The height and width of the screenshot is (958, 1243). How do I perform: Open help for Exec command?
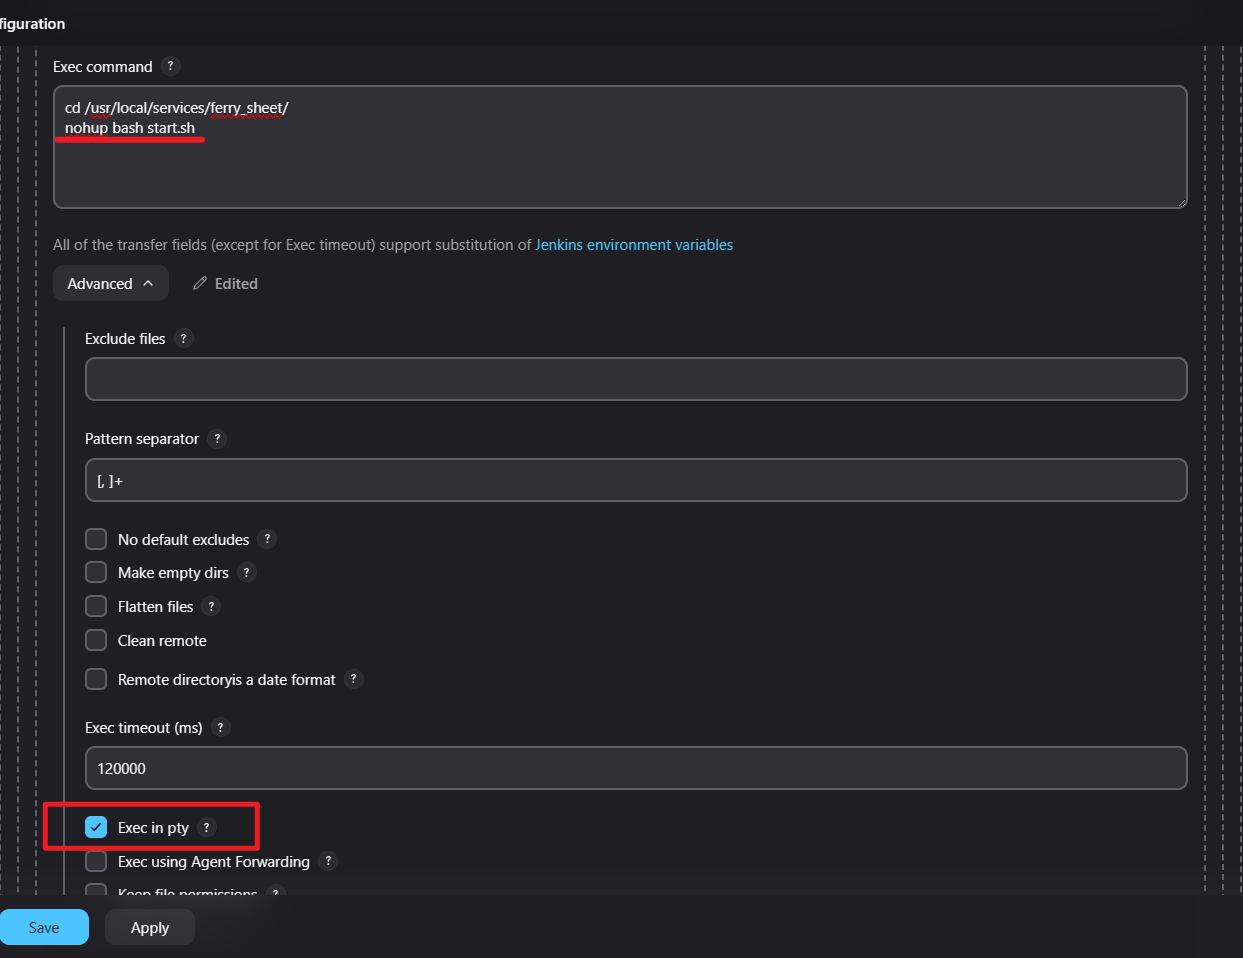(x=171, y=66)
